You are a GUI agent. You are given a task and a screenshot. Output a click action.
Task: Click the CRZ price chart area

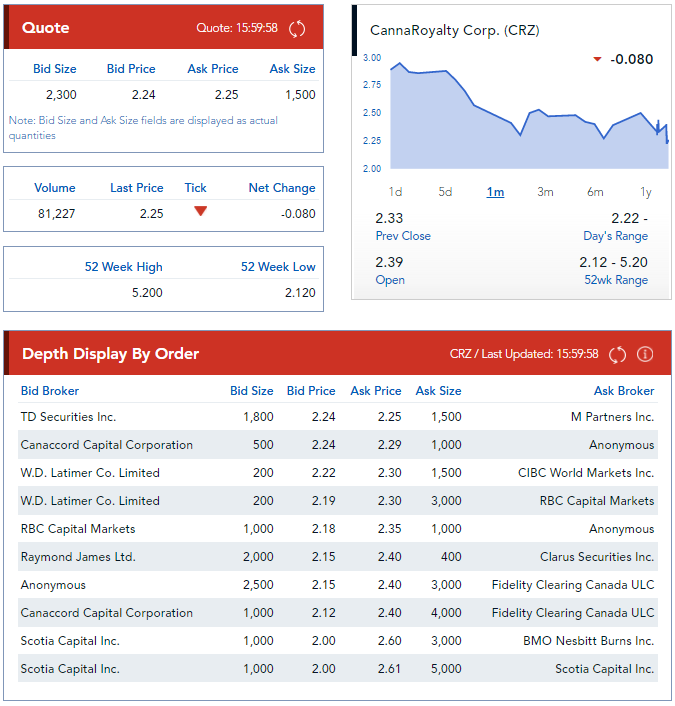point(529,115)
